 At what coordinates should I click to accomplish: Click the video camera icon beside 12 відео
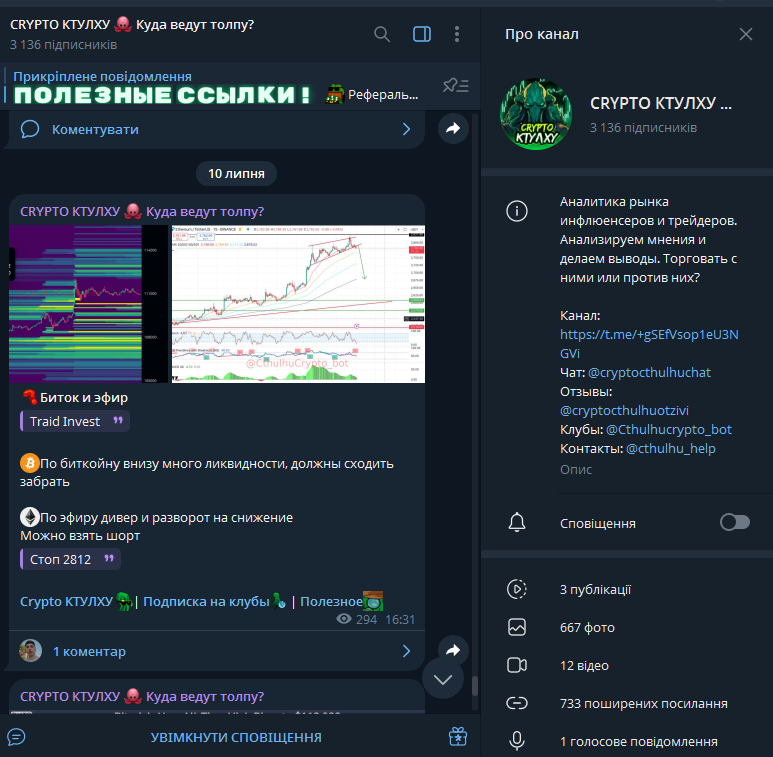point(517,665)
